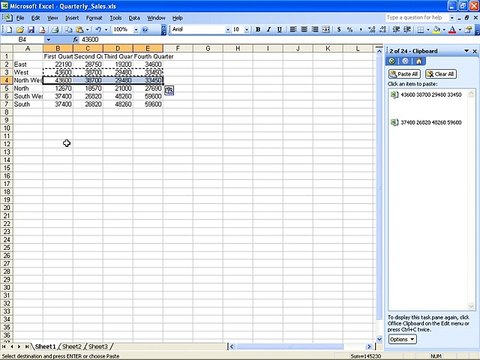Switch to the Sheet2 tab

click(72, 347)
